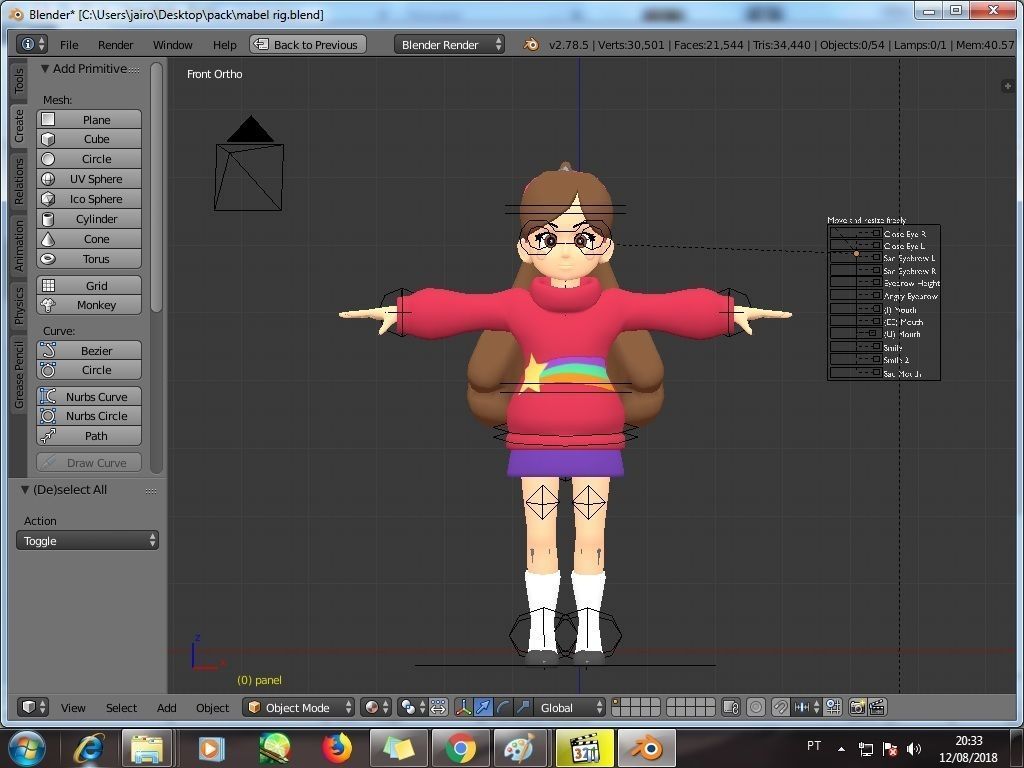Click the volume icon in system tray
Image resolution: width=1024 pixels, height=768 pixels.
click(x=914, y=749)
